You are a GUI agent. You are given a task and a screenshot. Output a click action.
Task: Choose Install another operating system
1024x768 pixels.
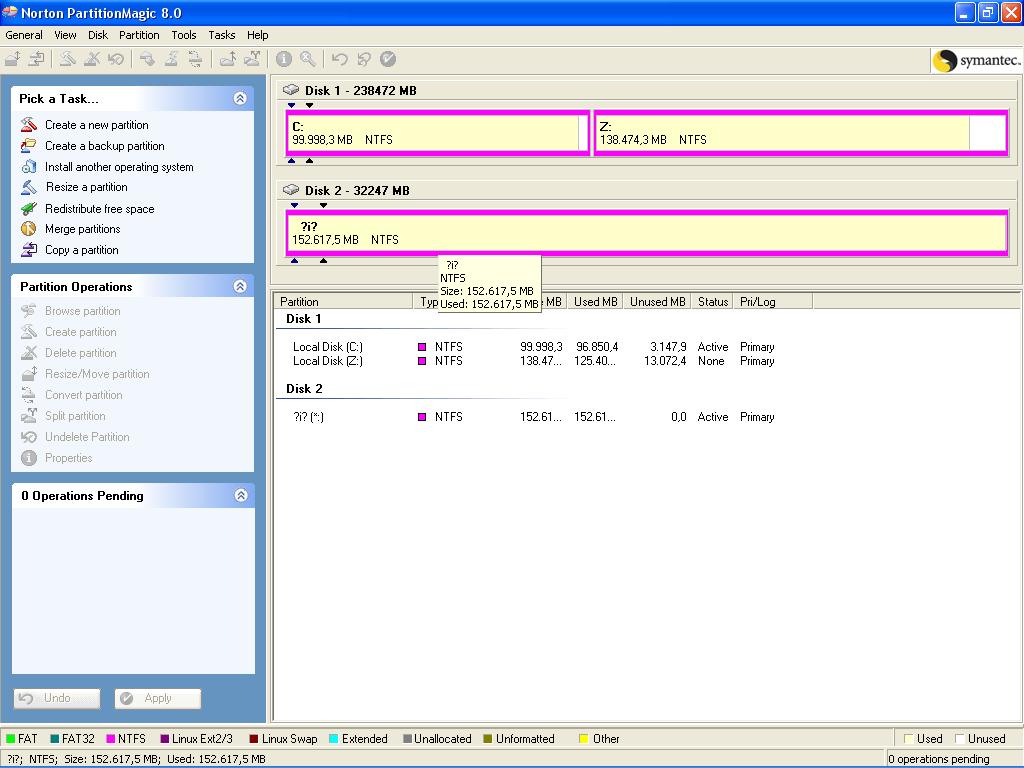(x=119, y=167)
